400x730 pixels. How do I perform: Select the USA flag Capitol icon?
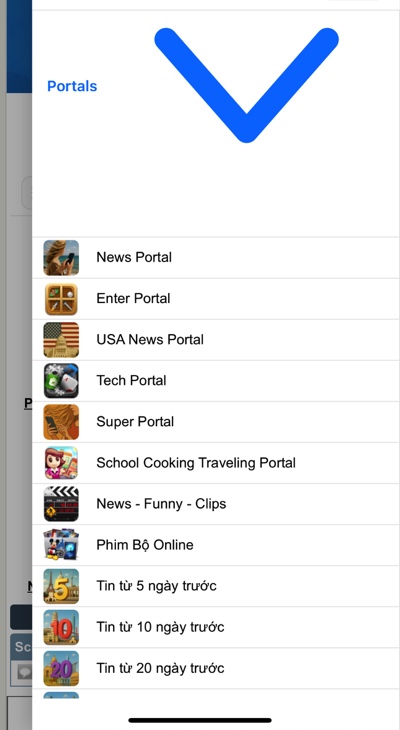(x=61, y=340)
